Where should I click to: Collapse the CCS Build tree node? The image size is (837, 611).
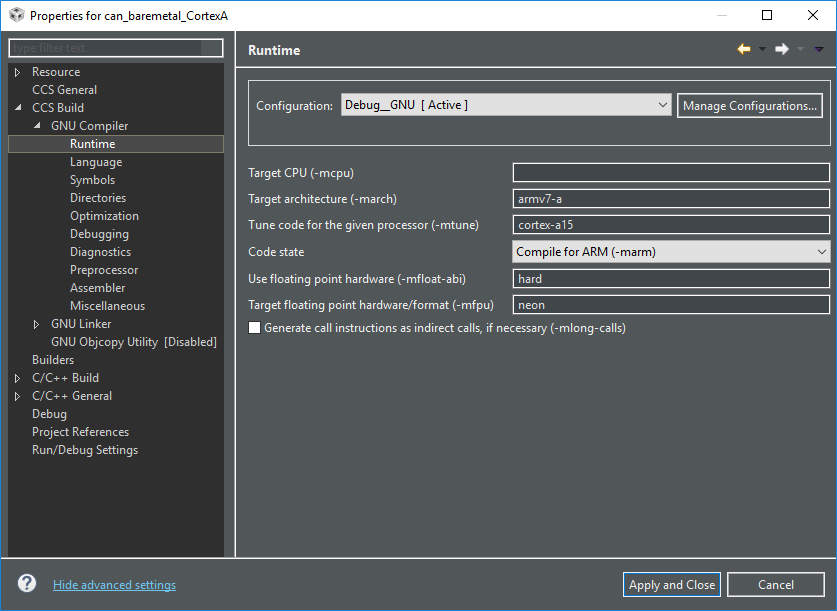click(18, 107)
